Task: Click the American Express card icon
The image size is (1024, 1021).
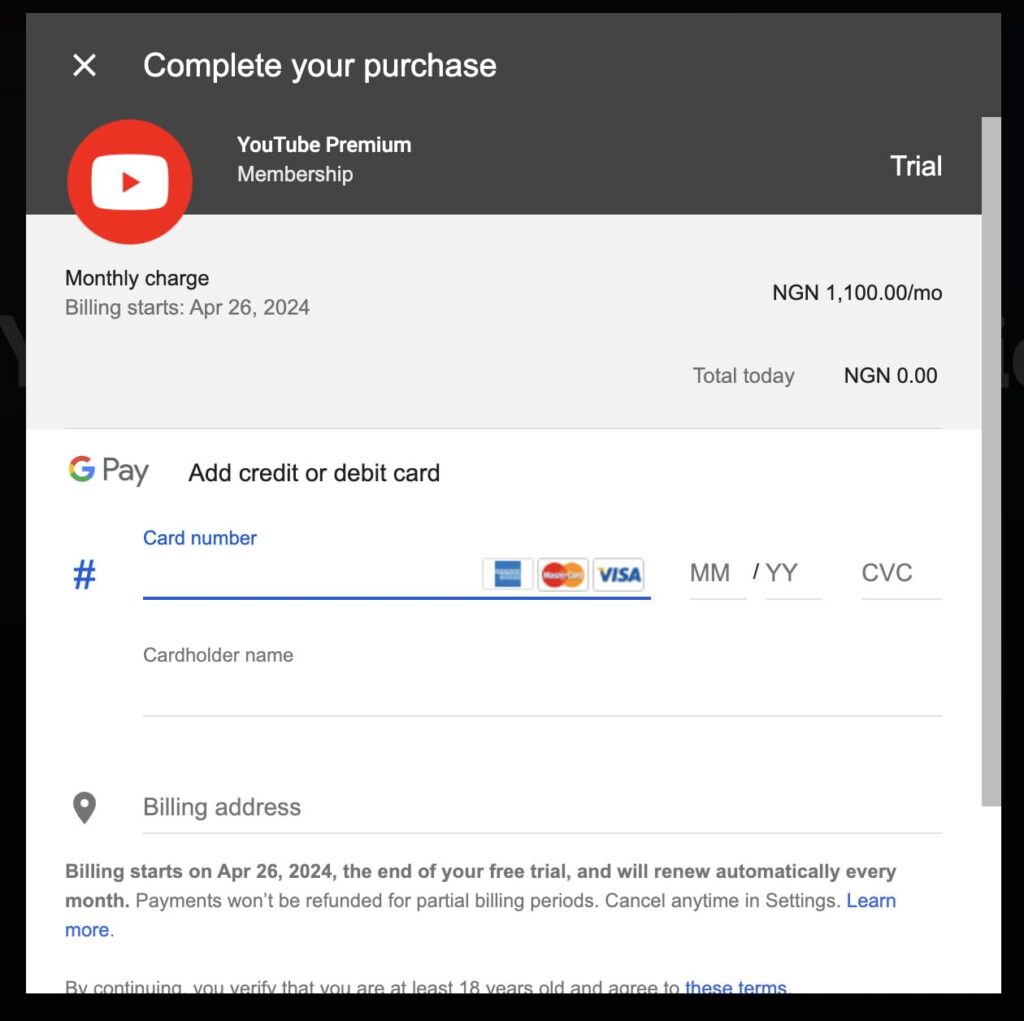Action: click(x=507, y=574)
